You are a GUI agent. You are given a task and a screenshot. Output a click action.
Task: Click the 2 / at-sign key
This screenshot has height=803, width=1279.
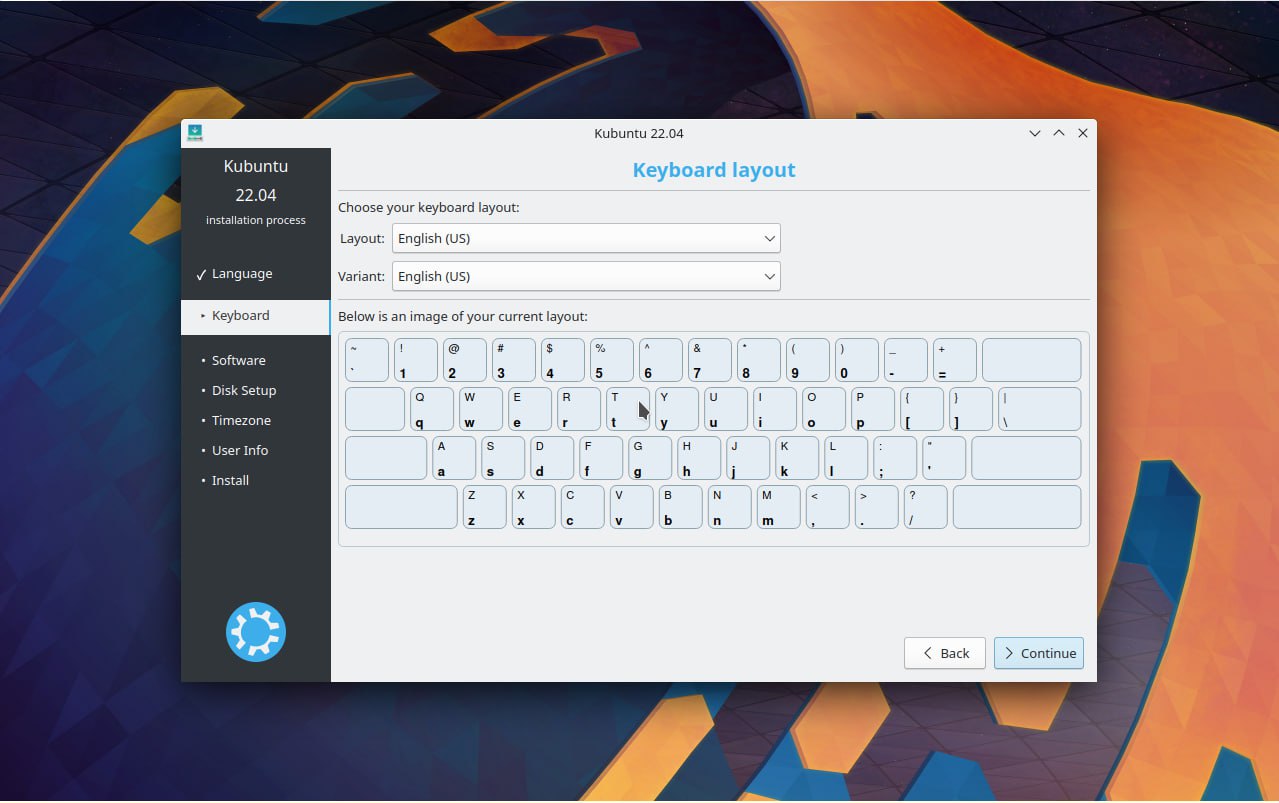[x=465, y=360]
